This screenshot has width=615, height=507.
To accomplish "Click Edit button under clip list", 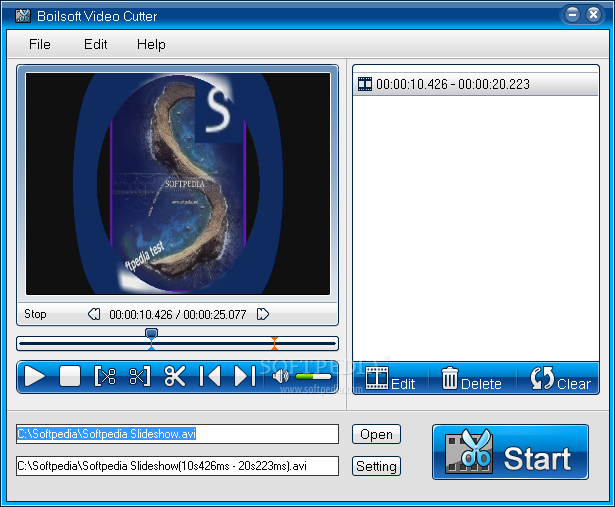I will click(390, 379).
